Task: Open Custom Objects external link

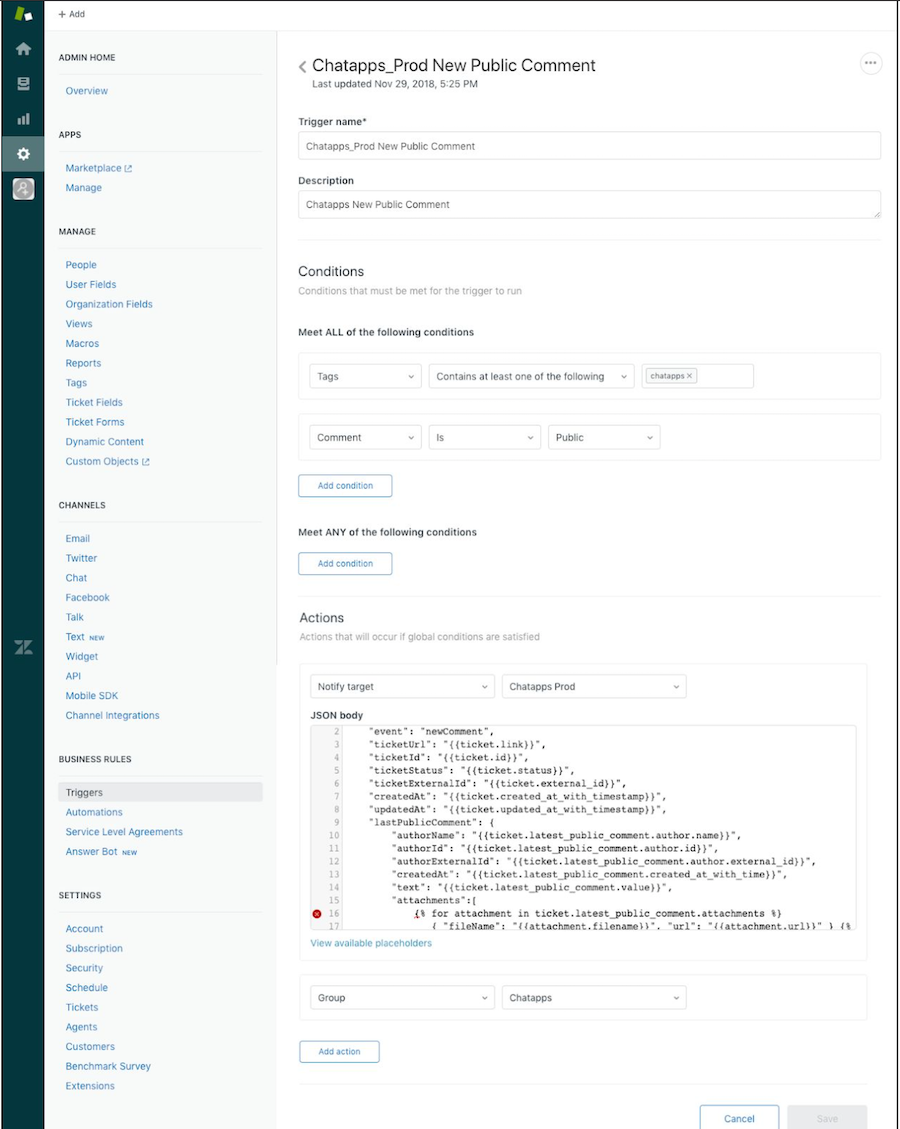Action: click(107, 462)
